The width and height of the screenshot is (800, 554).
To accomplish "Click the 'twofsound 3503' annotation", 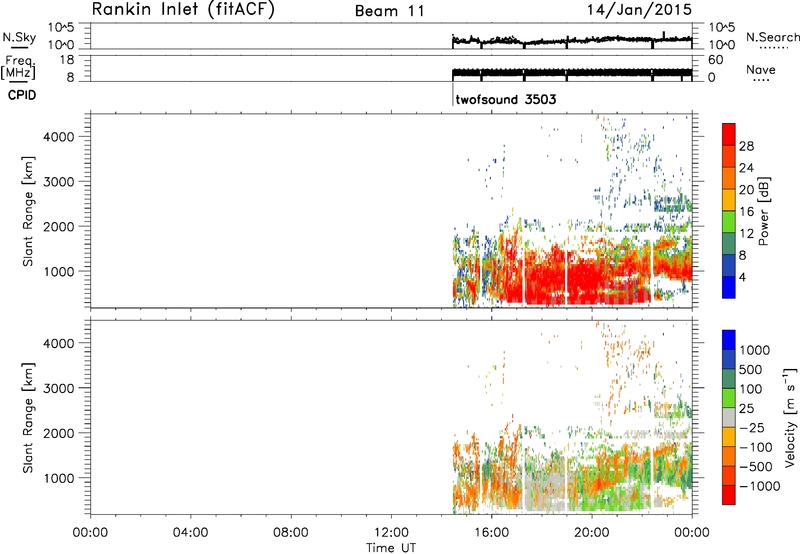I will (506, 99).
